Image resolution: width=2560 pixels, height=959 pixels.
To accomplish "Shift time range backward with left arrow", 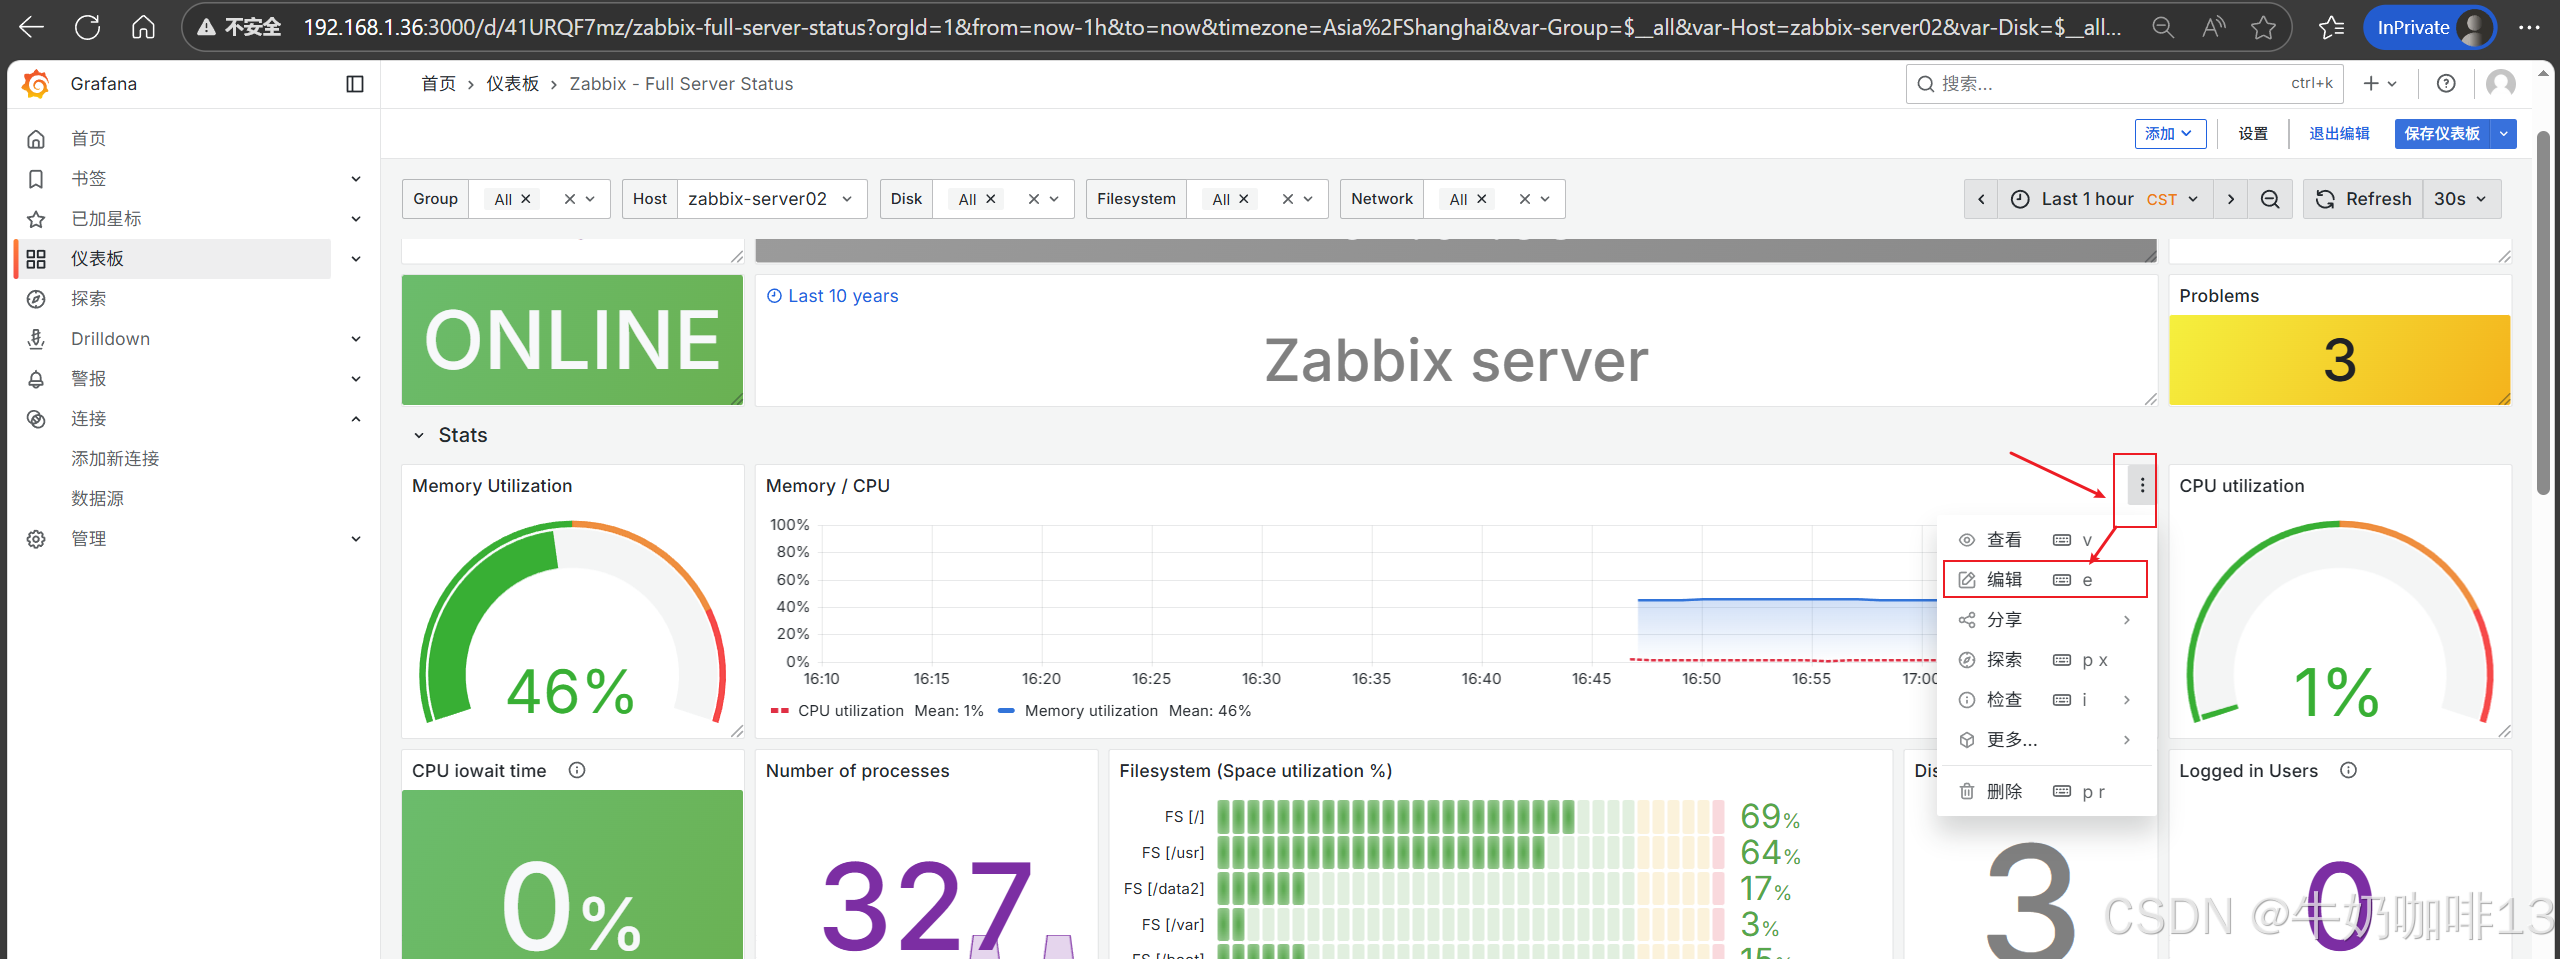I will 1981,199.
